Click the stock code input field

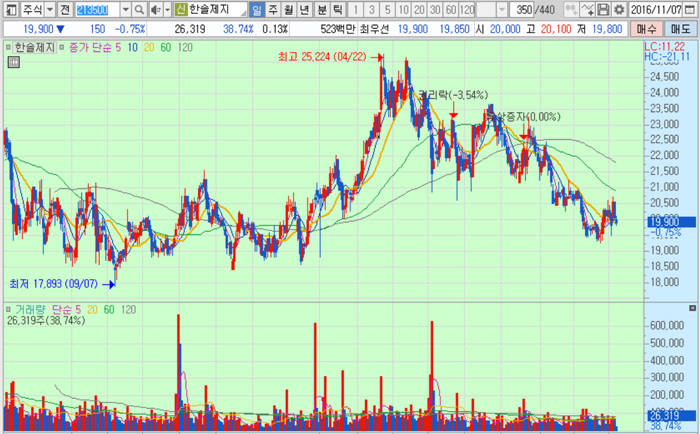click(x=97, y=9)
